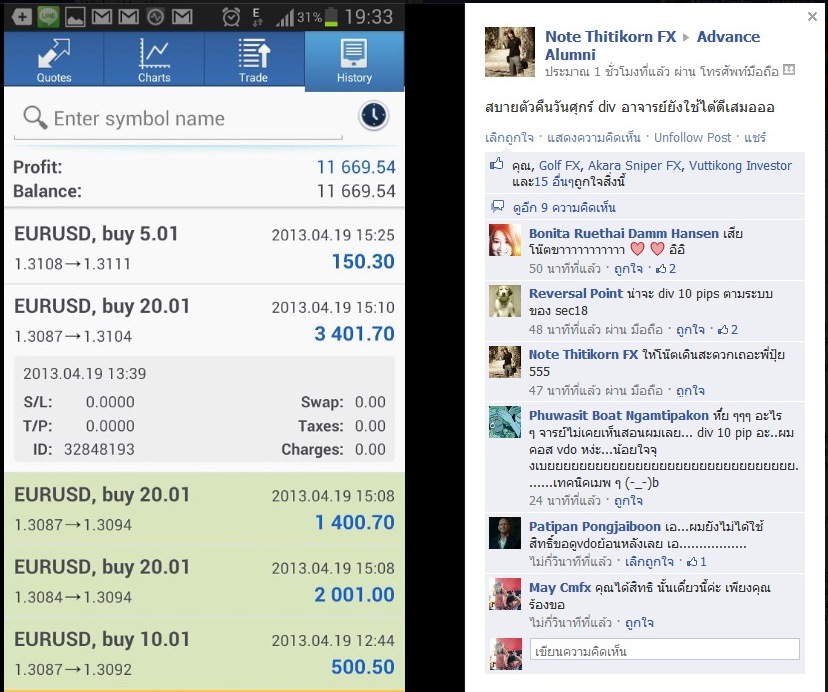Open Akara Sniper FX in the likes list
The width and height of the screenshot is (828, 692).
coord(634,166)
